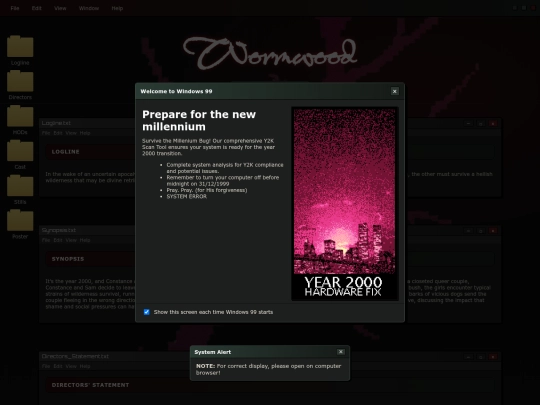Open the Poster desktop folder
This screenshot has width=540, height=405.
[20, 224]
